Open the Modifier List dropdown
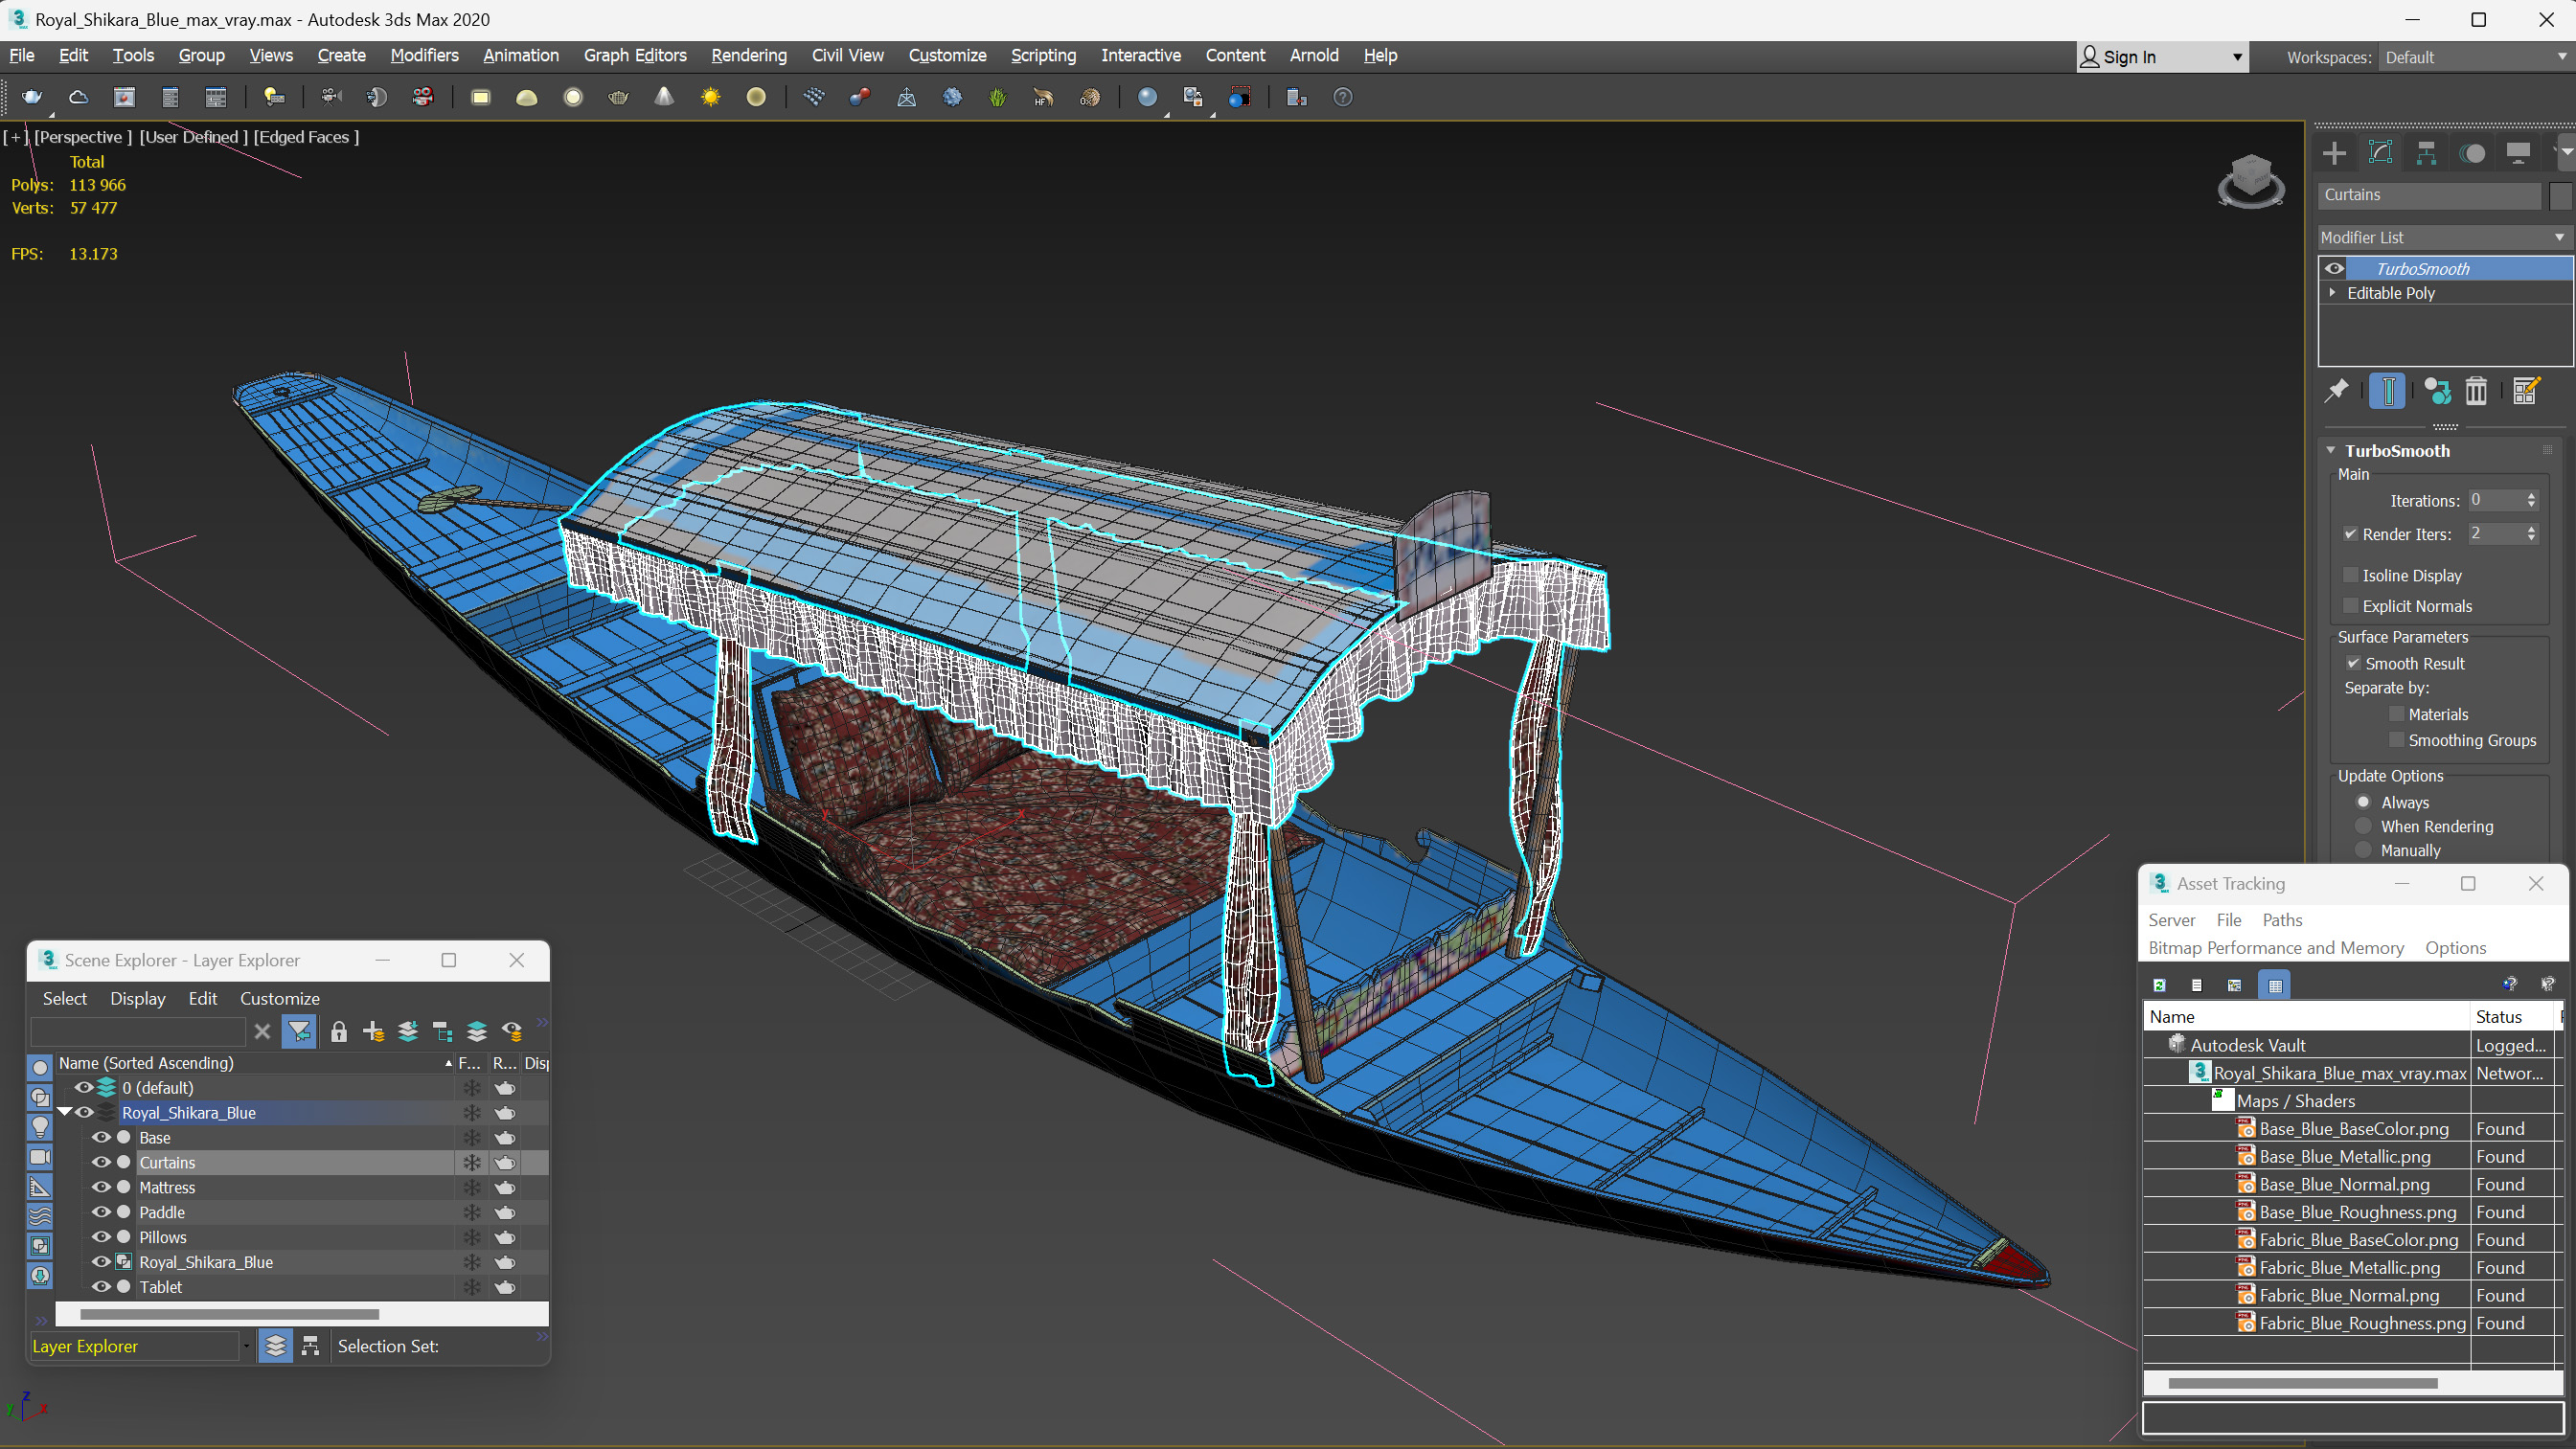The height and width of the screenshot is (1449, 2576). (x=2444, y=237)
